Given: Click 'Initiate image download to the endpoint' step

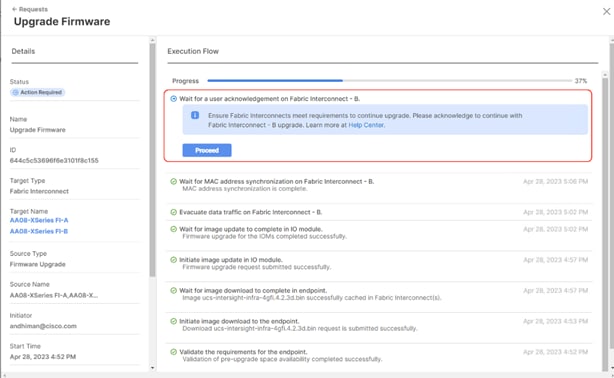Looking at the screenshot, I should pos(239,321).
